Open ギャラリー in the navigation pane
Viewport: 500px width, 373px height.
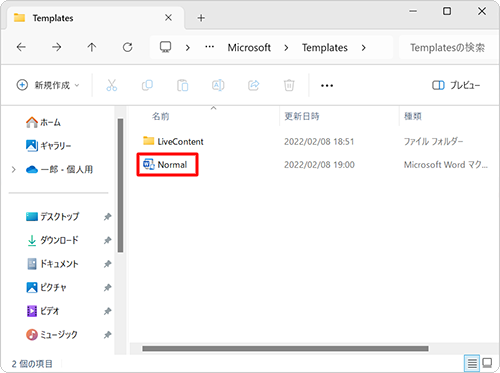[48, 146]
